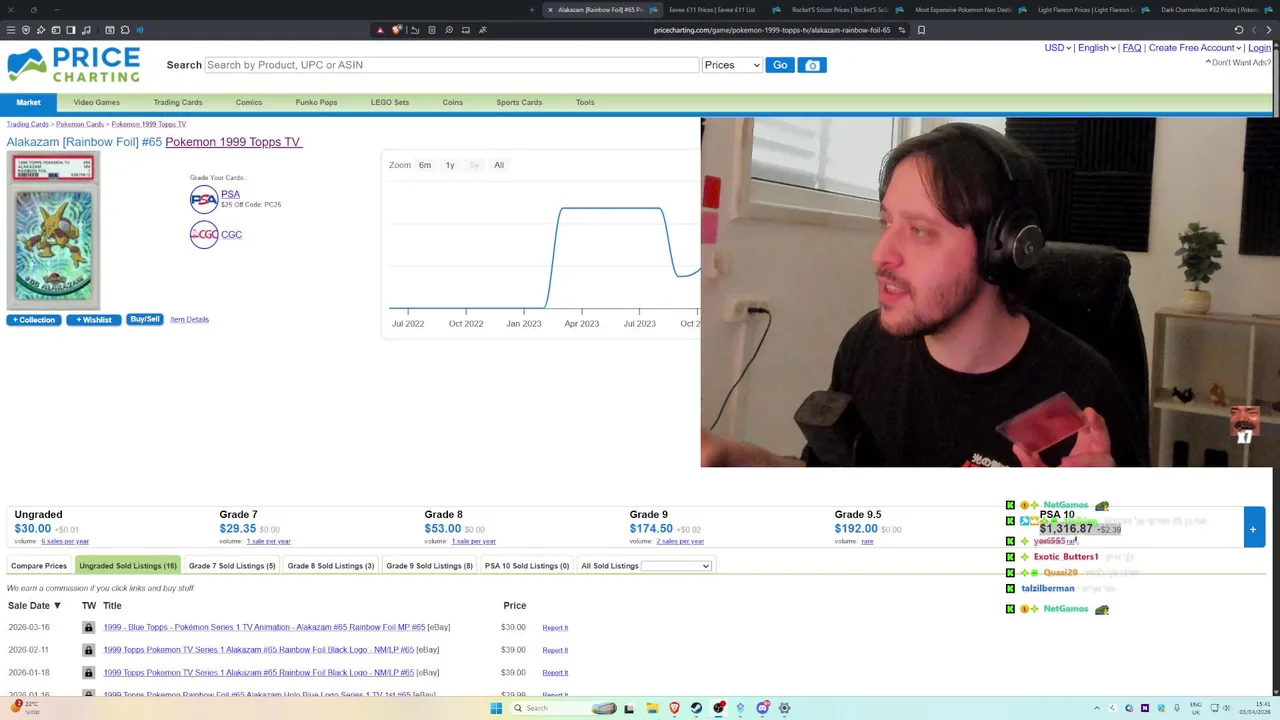This screenshot has width=1280, height=720.
Task: Click the address bar site settings icon
Action: 901,30
